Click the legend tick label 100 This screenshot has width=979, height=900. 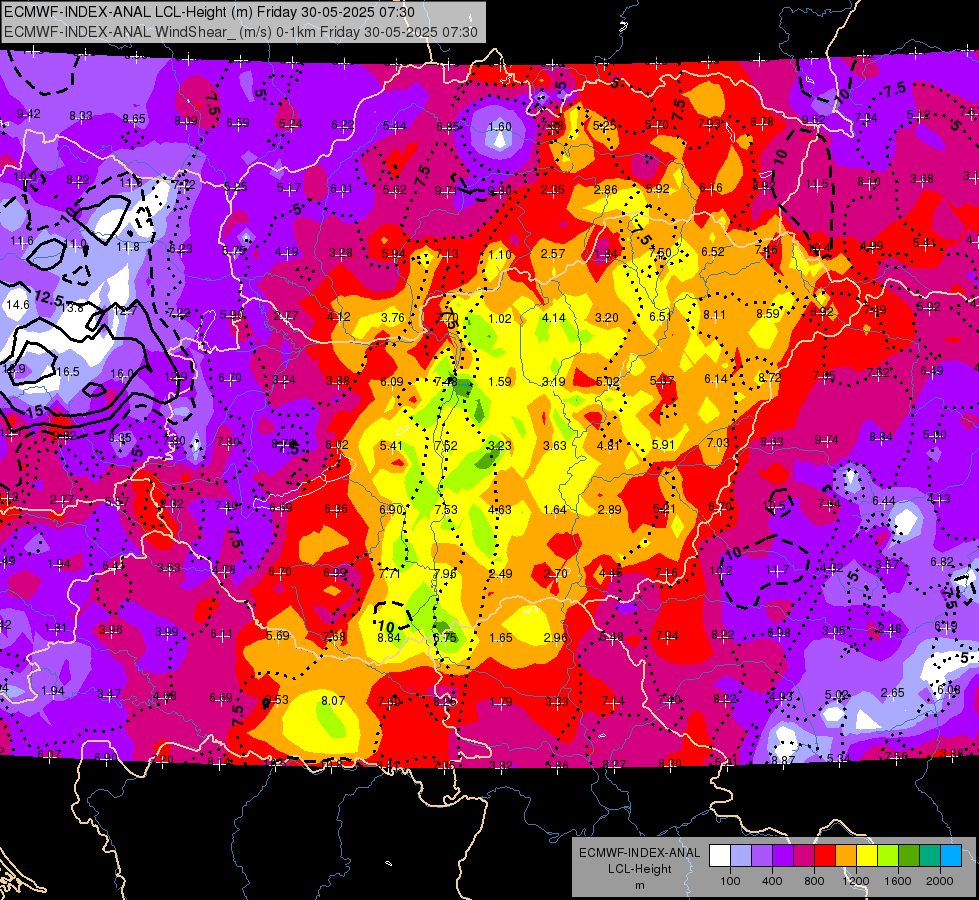pyautogui.click(x=730, y=881)
